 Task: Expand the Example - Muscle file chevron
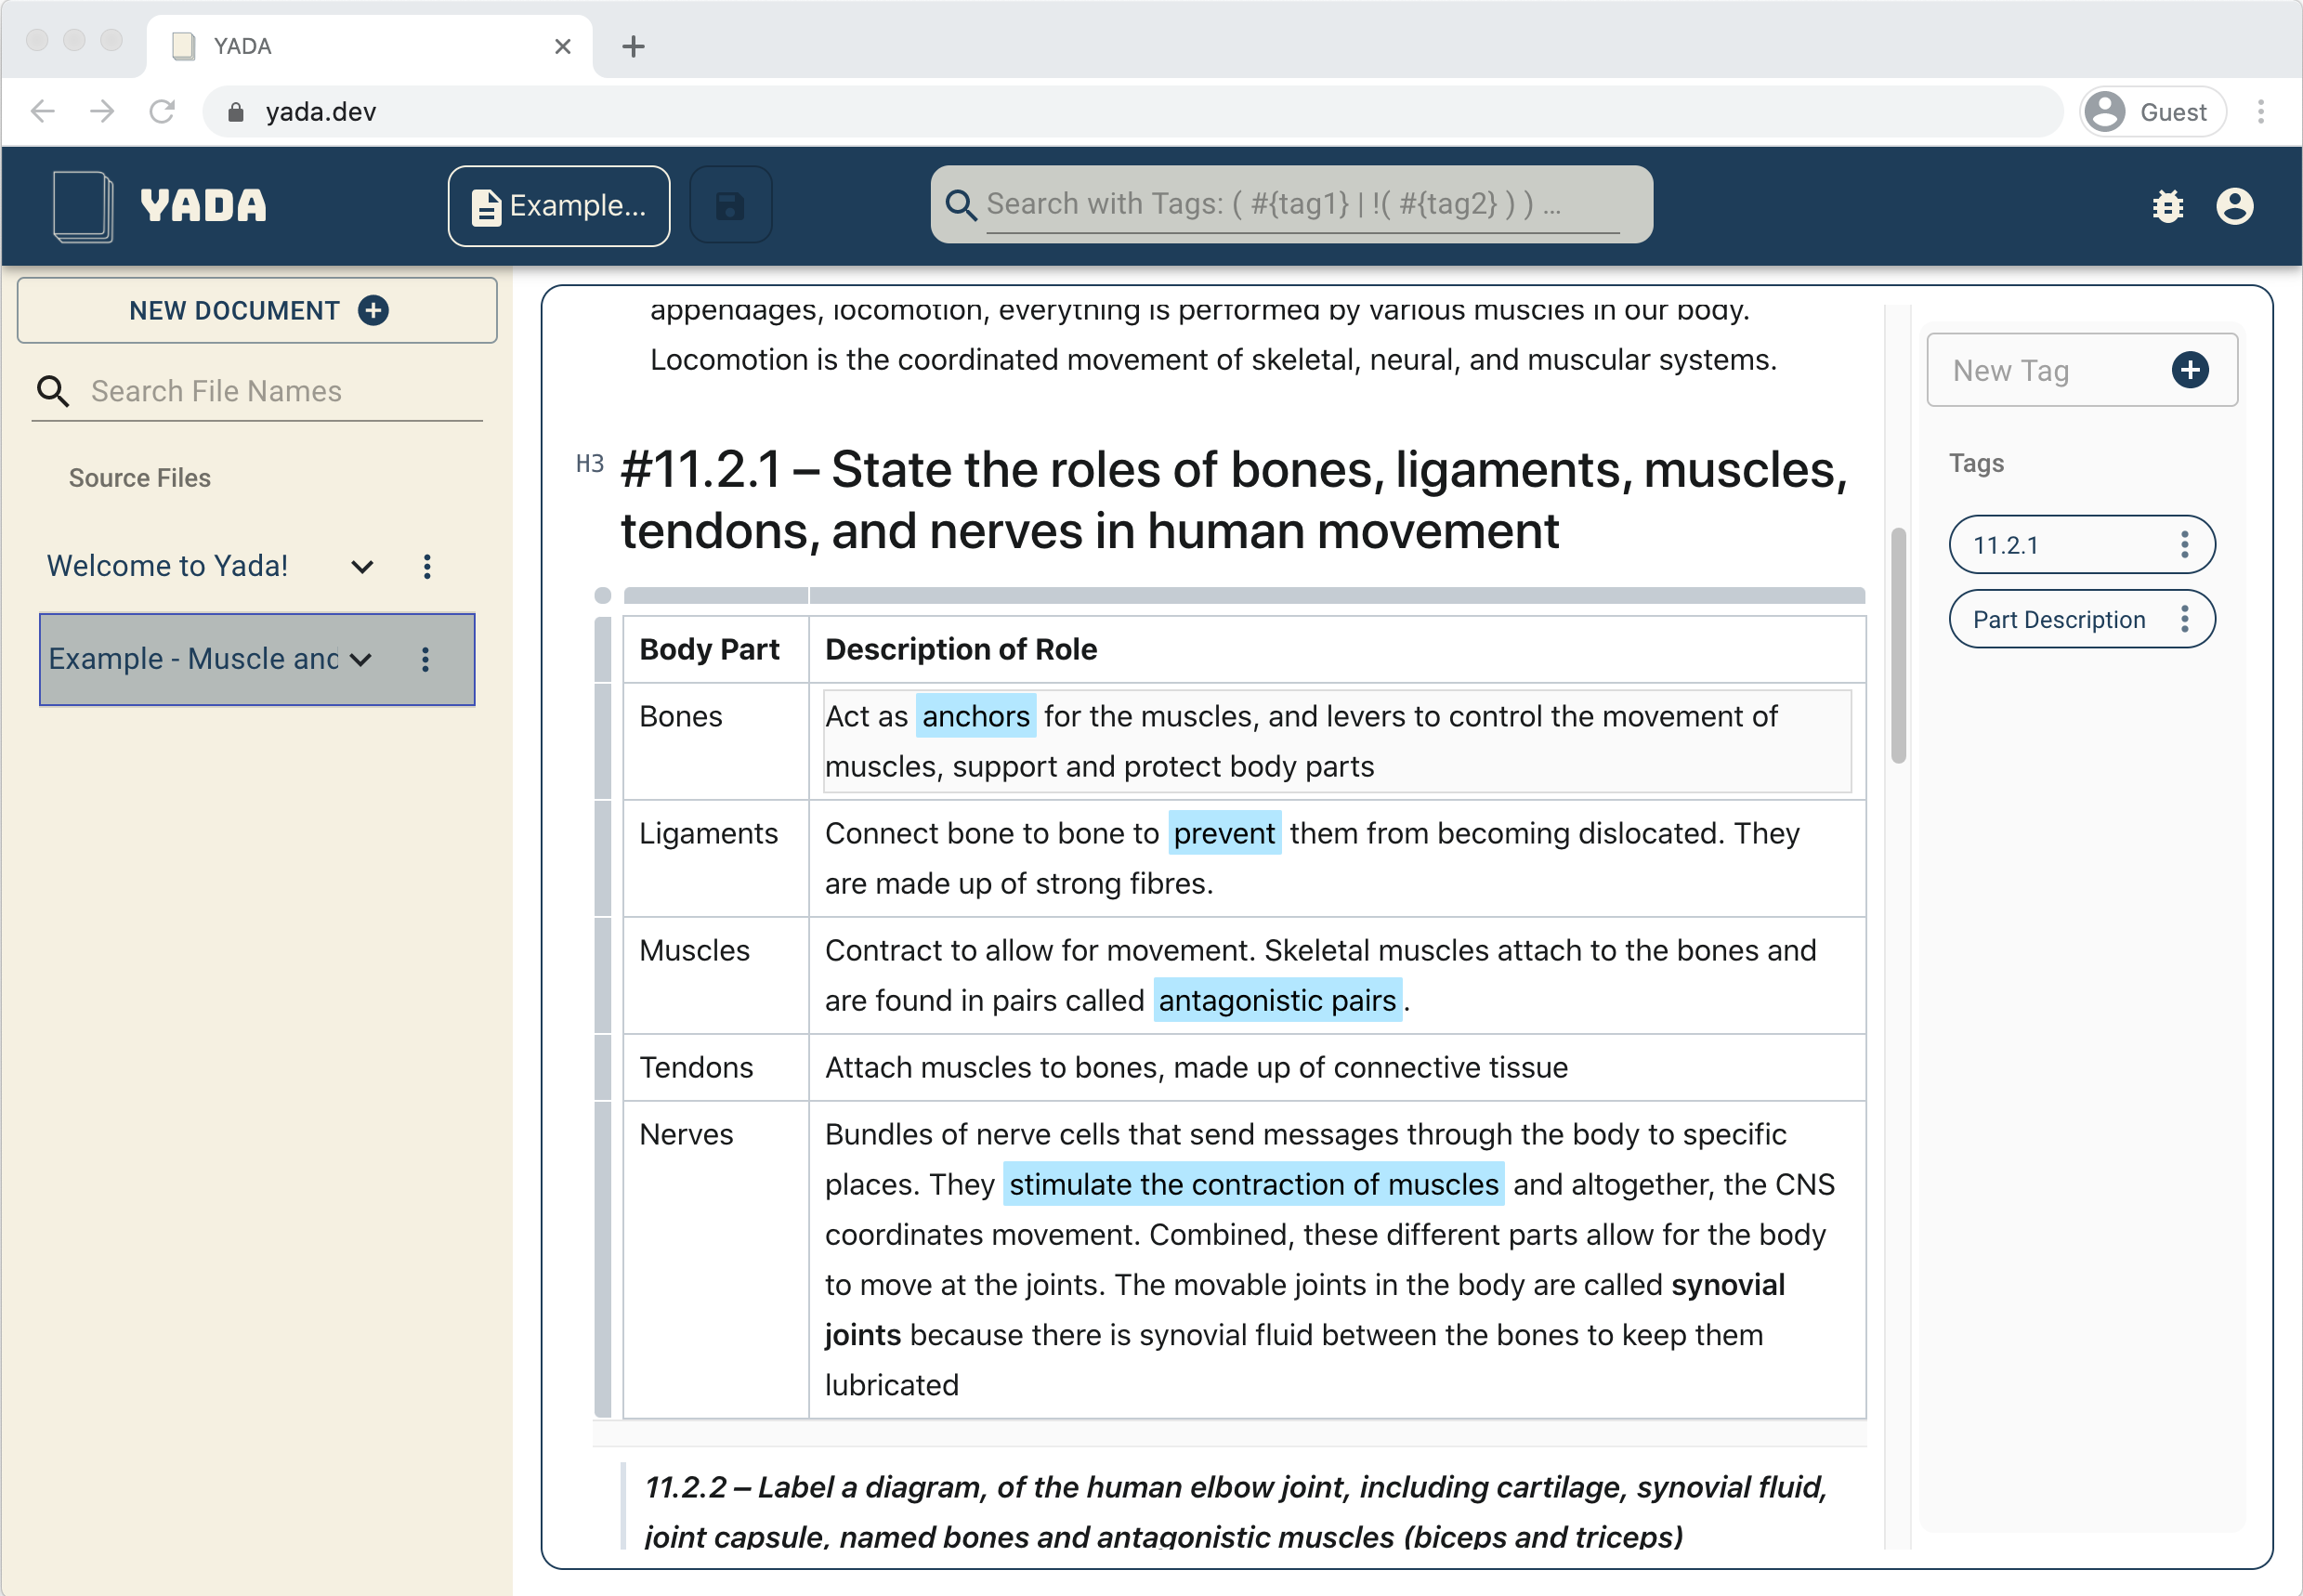(x=361, y=659)
